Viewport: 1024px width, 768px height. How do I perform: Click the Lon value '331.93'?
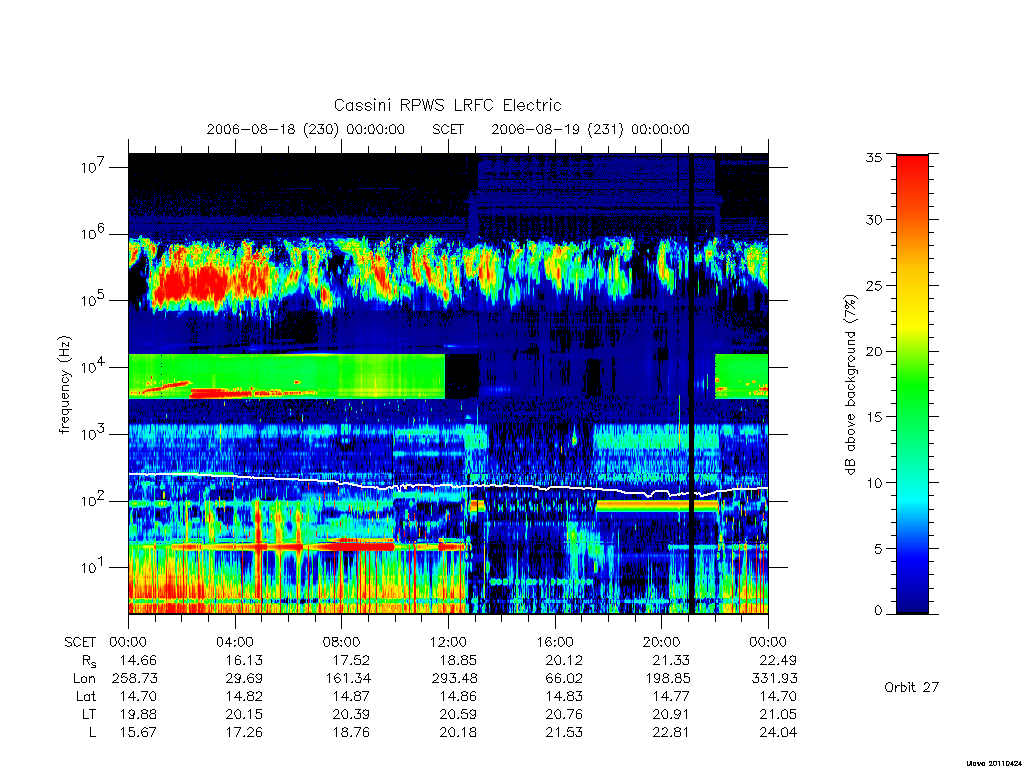click(775, 679)
